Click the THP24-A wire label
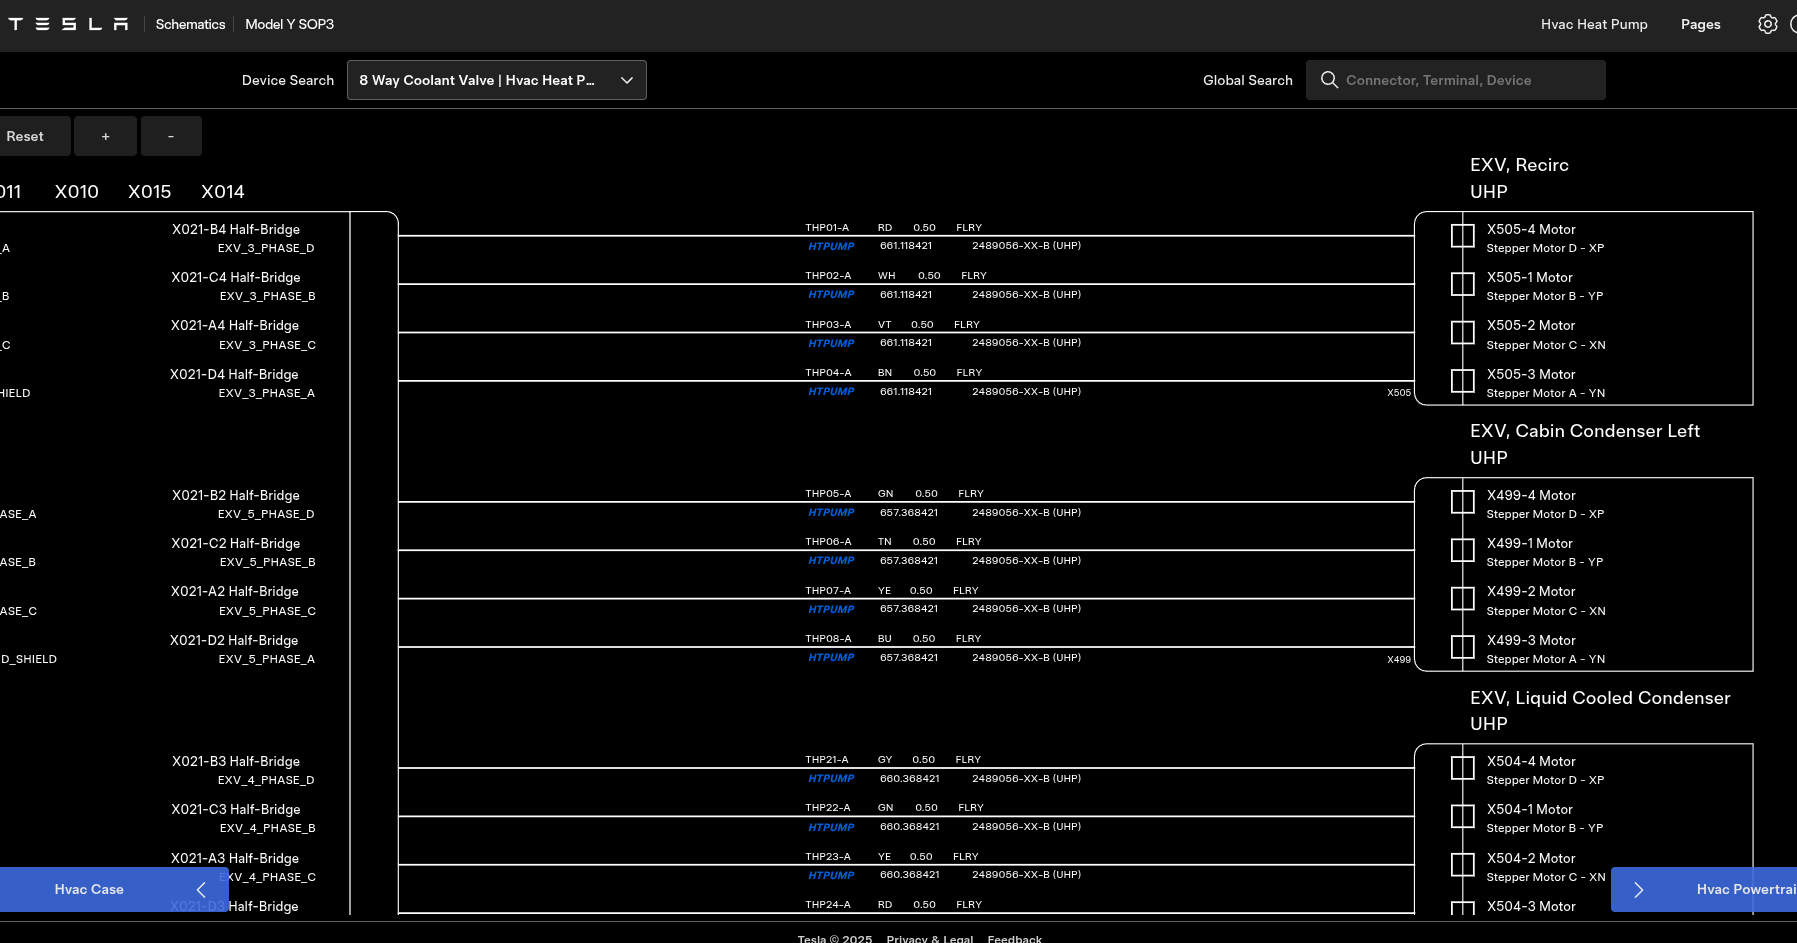The width and height of the screenshot is (1797, 943). 828,905
